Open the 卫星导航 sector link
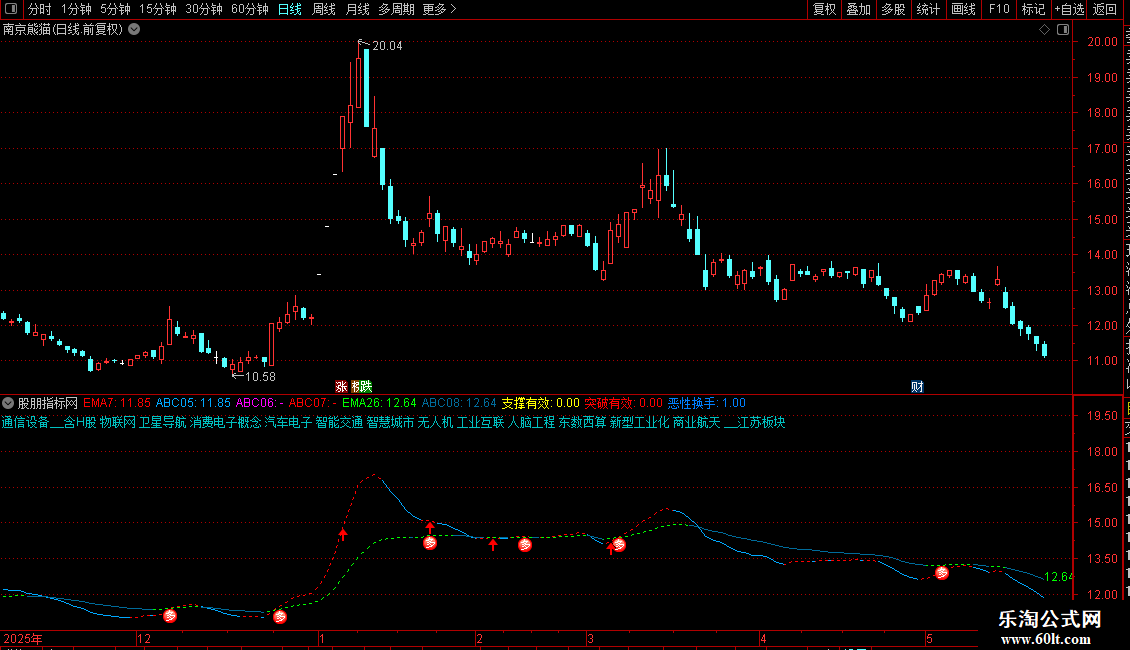 [x=162, y=422]
